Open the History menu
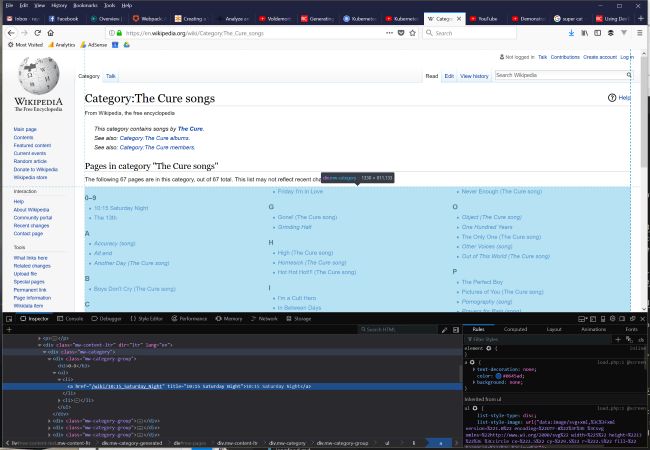This screenshot has width=650, height=450. coord(59,5)
